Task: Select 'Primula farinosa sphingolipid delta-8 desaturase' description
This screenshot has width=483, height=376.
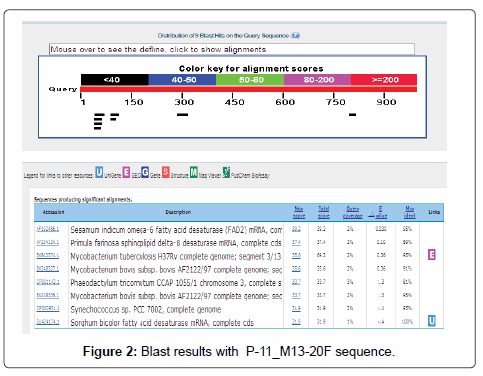Action: click(176, 243)
